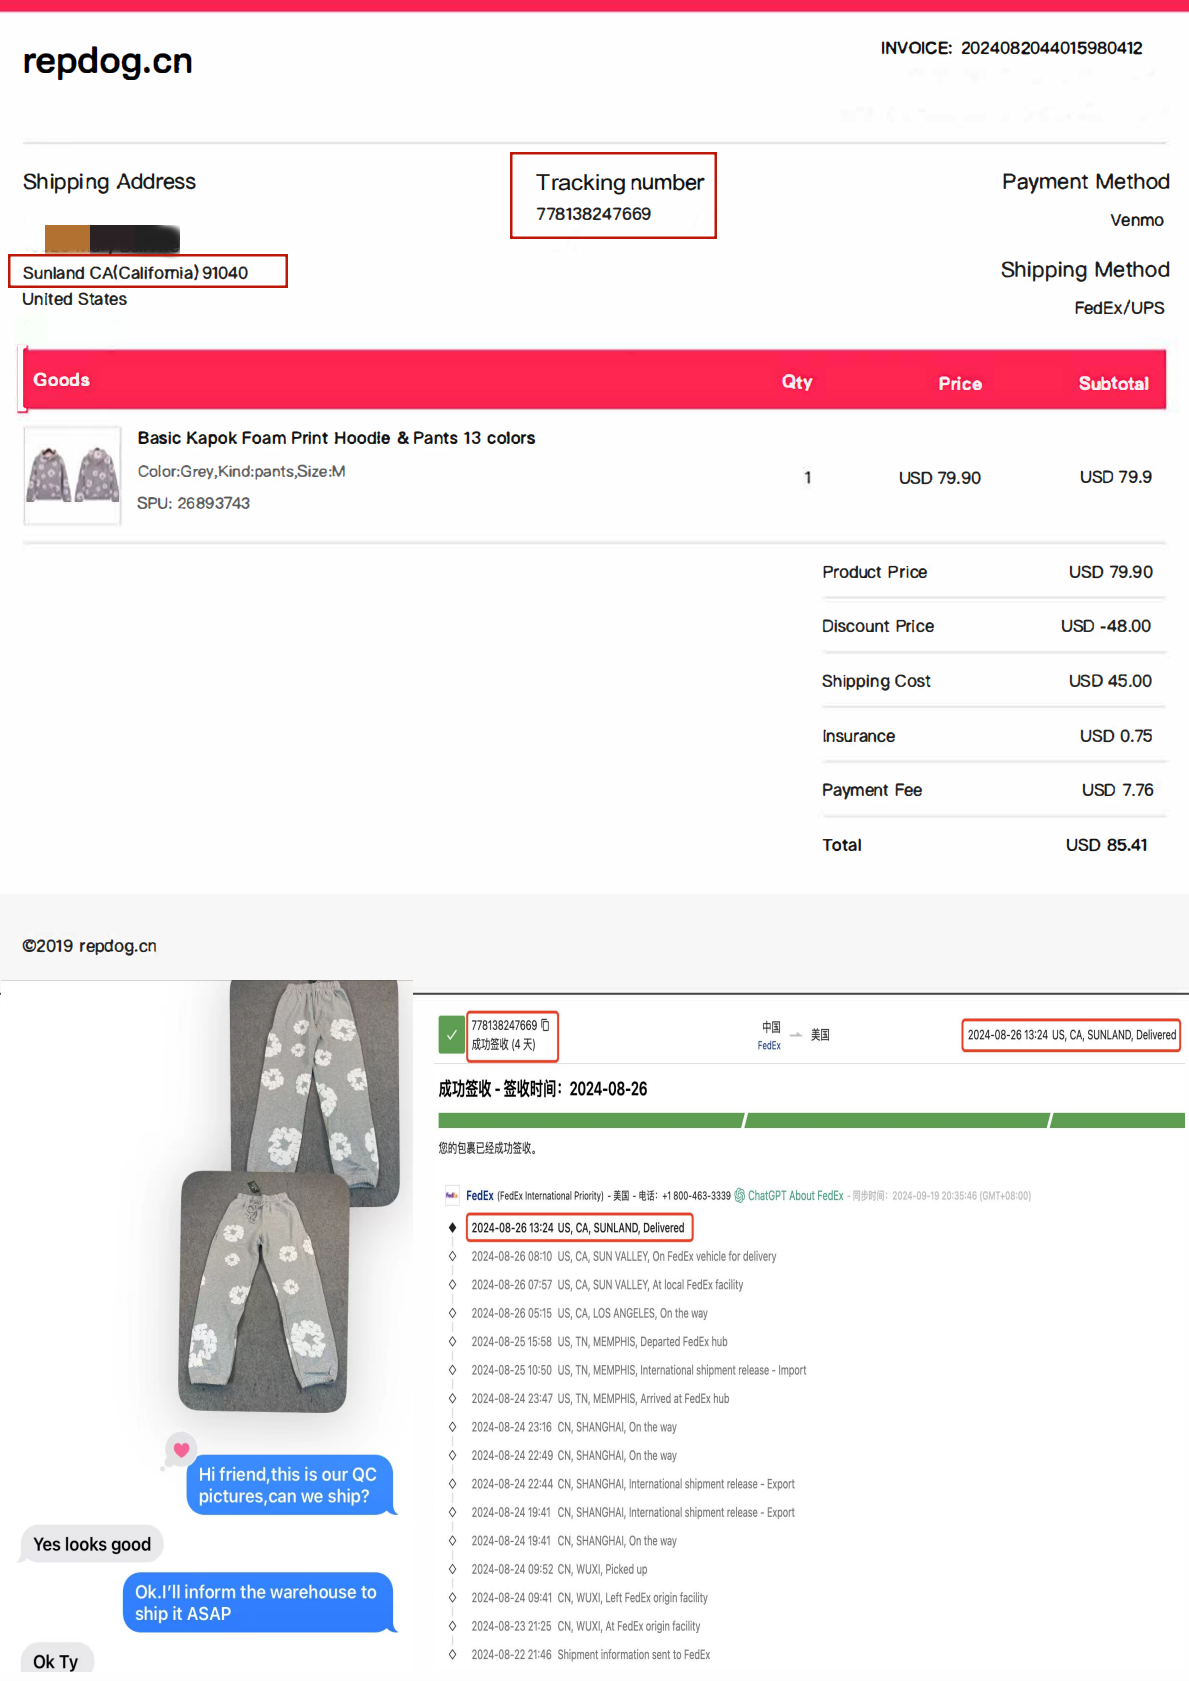The image size is (1189, 1681).
Task: Click the green delivery progress bar
Action: [x=810, y=1120]
